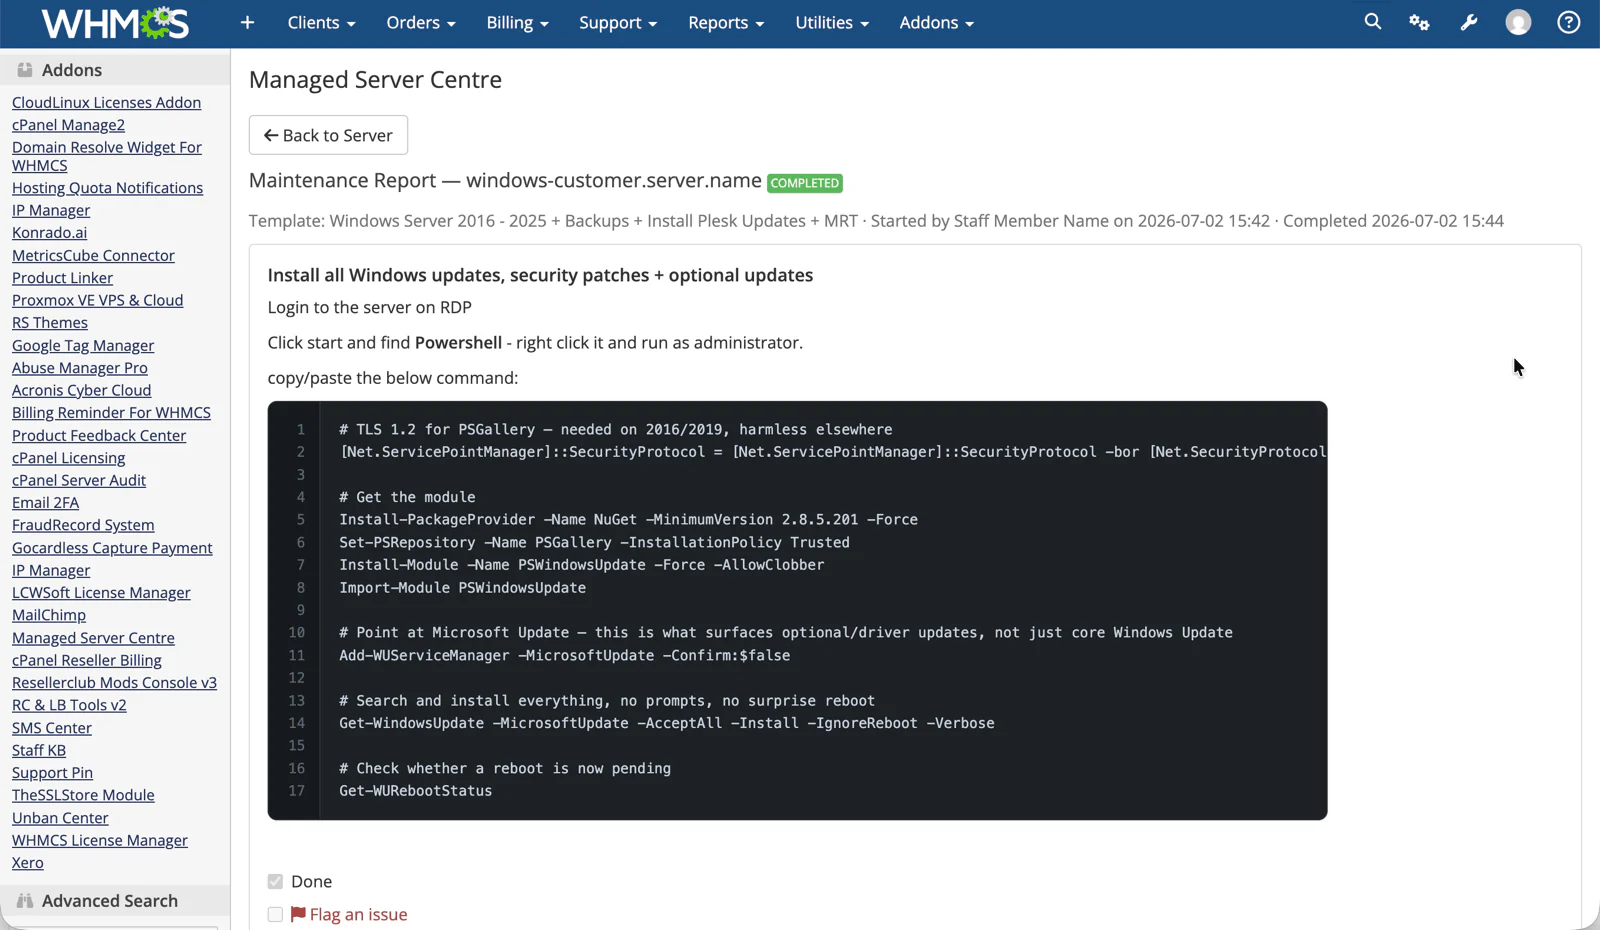Click the Import-Module PSWindowsUpdate code line
Viewport: 1600px width, 930px height.
tap(463, 588)
